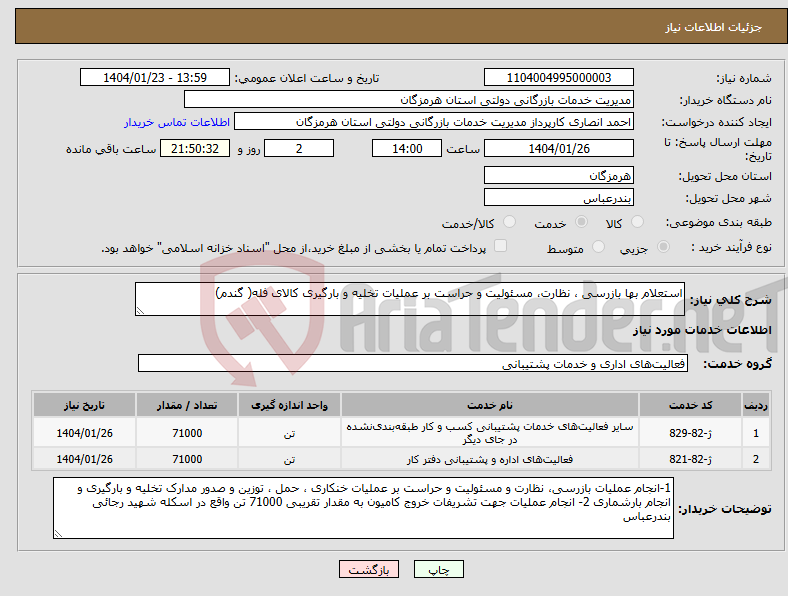Click the گروه خدمت field
The width and height of the screenshot is (788, 596).
tap(413, 363)
